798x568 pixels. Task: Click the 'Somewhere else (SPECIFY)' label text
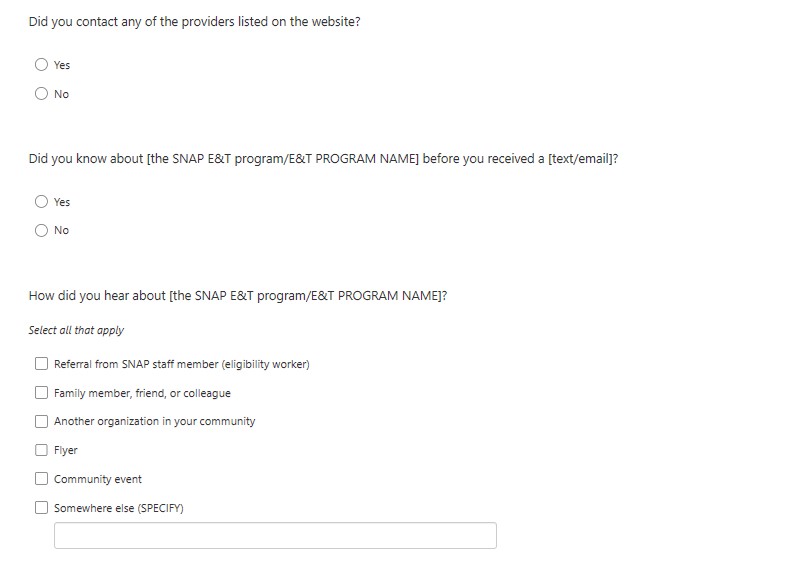click(118, 508)
